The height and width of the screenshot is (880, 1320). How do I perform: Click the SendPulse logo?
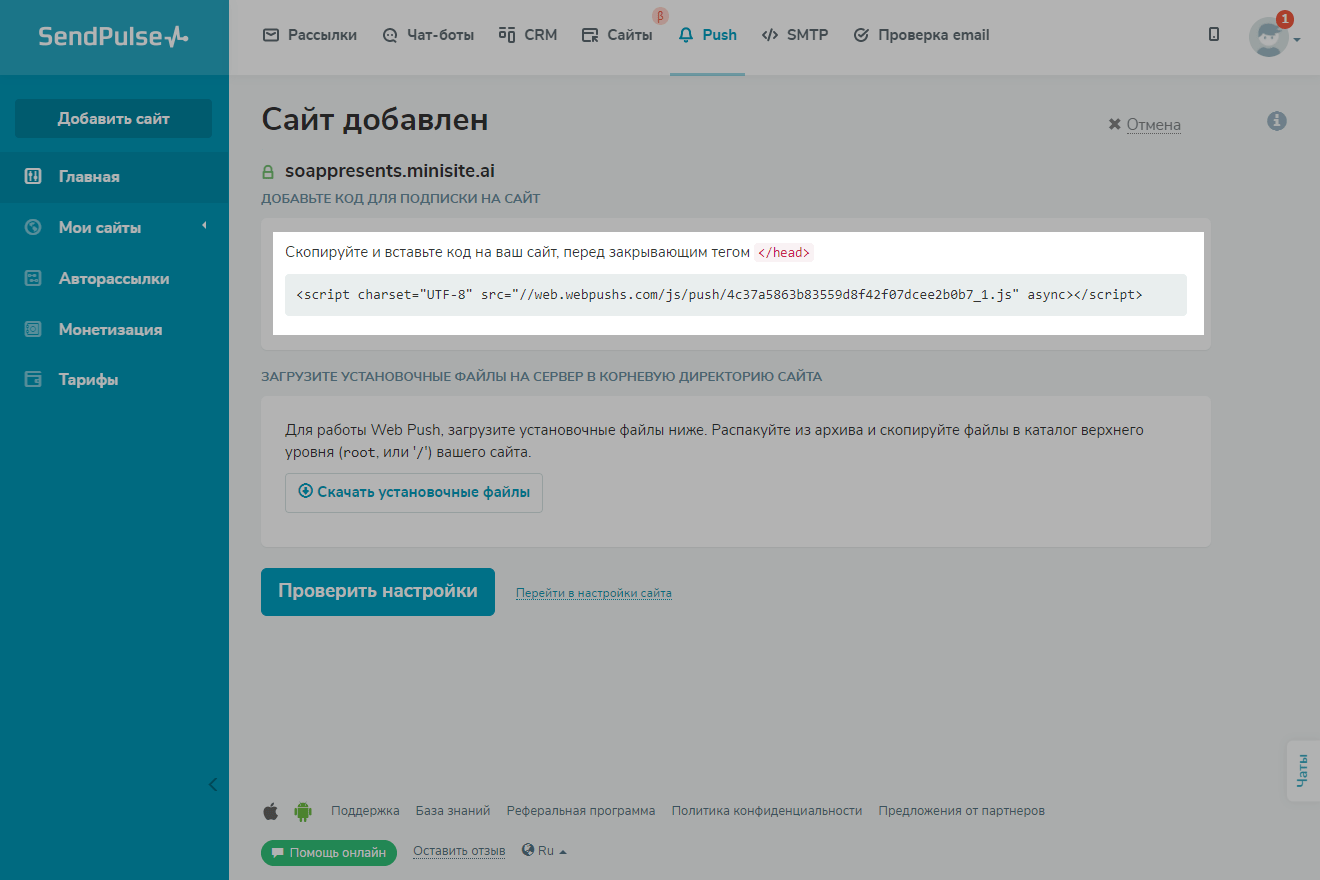click(x=113, y=36)
